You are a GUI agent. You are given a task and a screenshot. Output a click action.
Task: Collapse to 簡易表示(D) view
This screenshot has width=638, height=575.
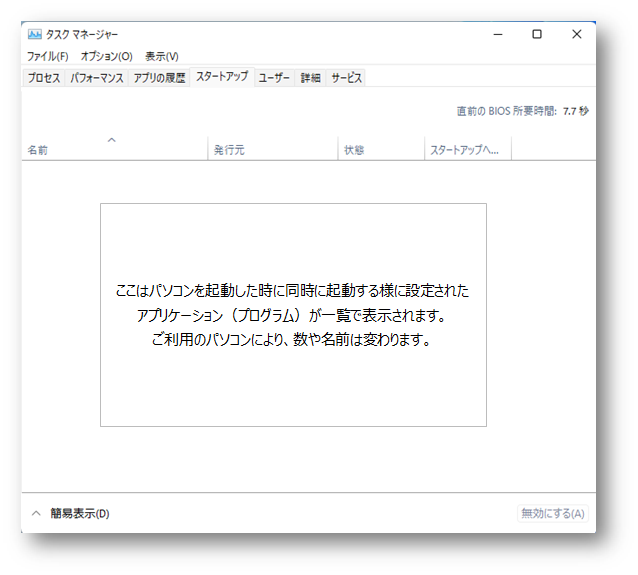pyautogui.click(x=71, y=514)
